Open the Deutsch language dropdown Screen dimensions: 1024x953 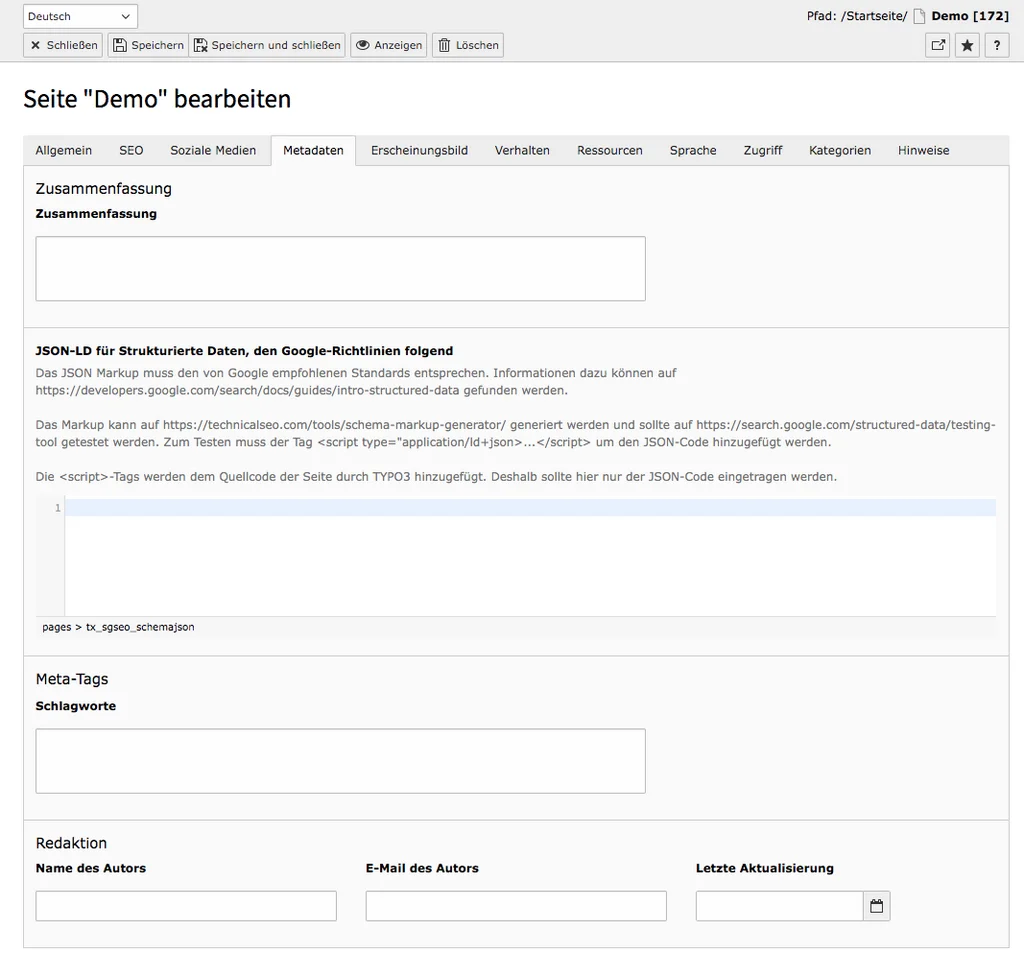pyautogui.click(x=79, y=16)
